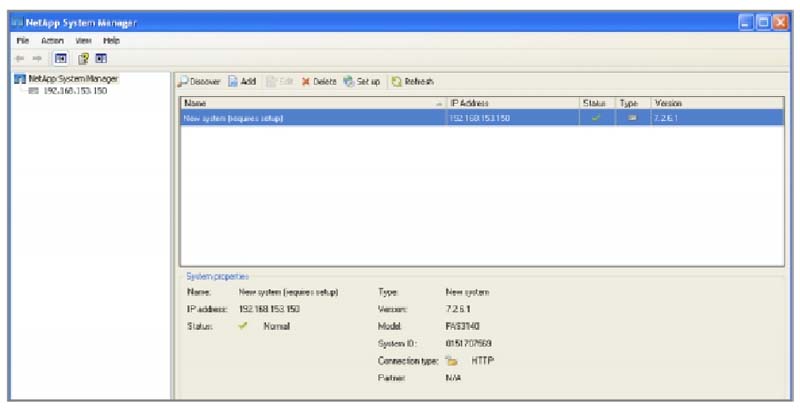The height and width of the screenshot is (409, 800).
Task: Open the View menu
Action: (83, 40)
